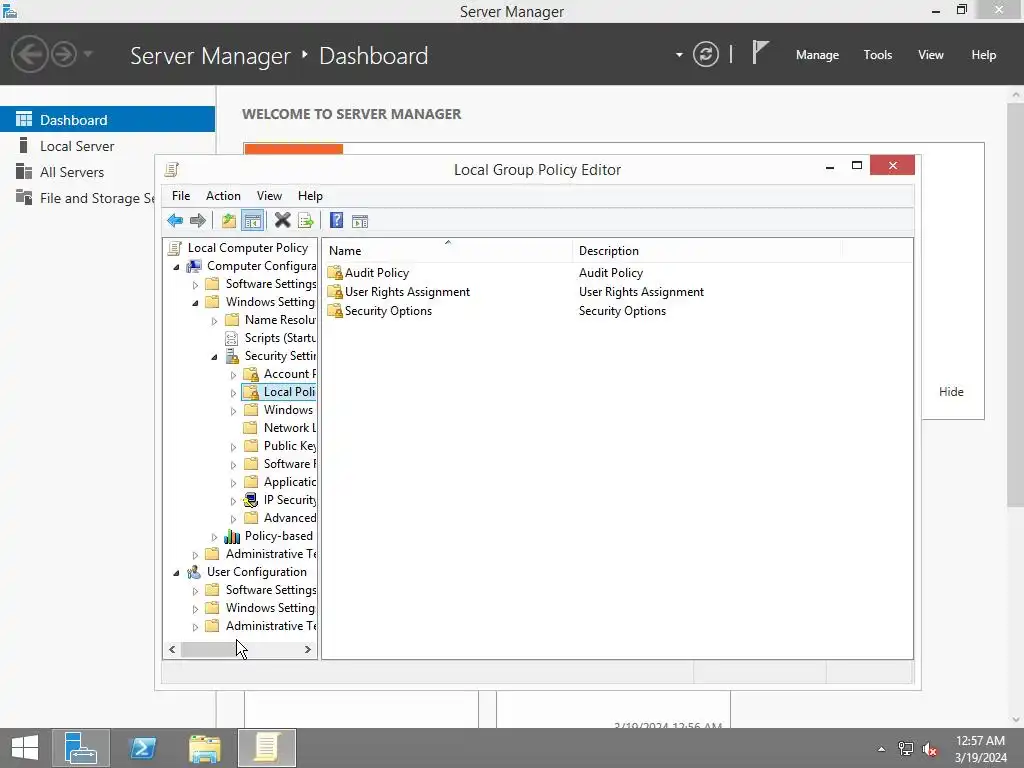Screen dimensions: 1024x768
Task: Expand the Account Policies node
Action: tap(233, 375)
